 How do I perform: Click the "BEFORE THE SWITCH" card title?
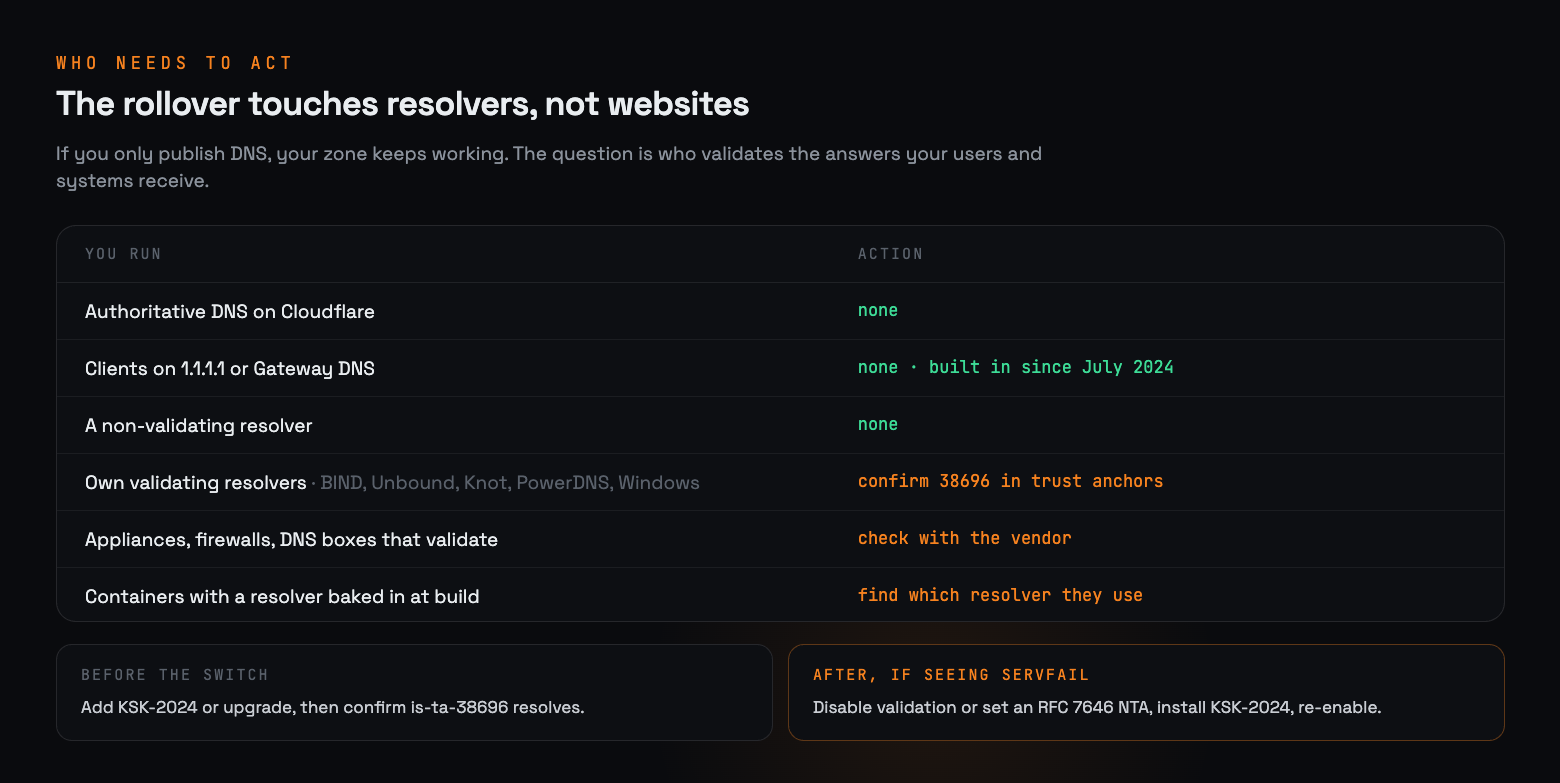175,675
